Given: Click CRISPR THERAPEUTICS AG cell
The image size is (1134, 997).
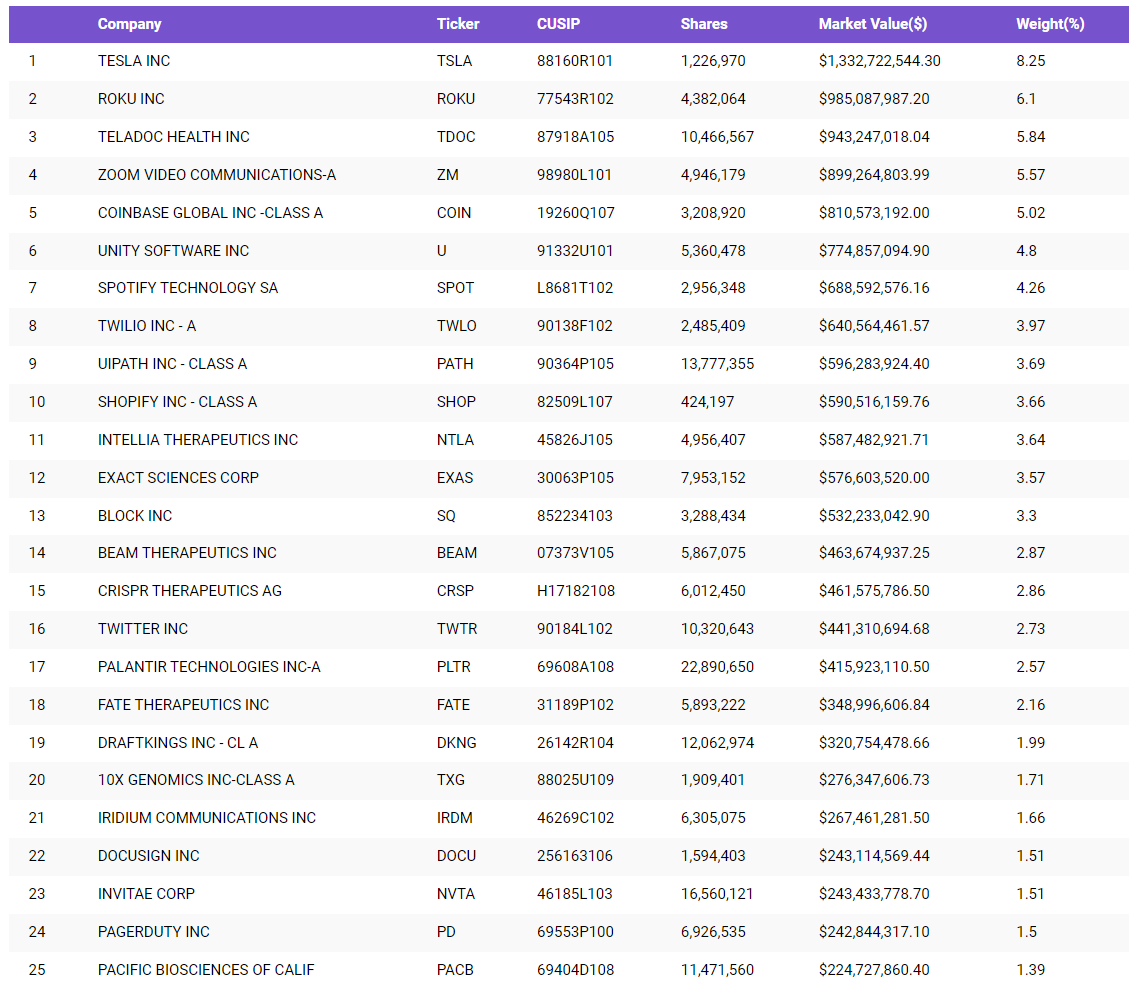Looking at the screenshot, I should 189,591.
